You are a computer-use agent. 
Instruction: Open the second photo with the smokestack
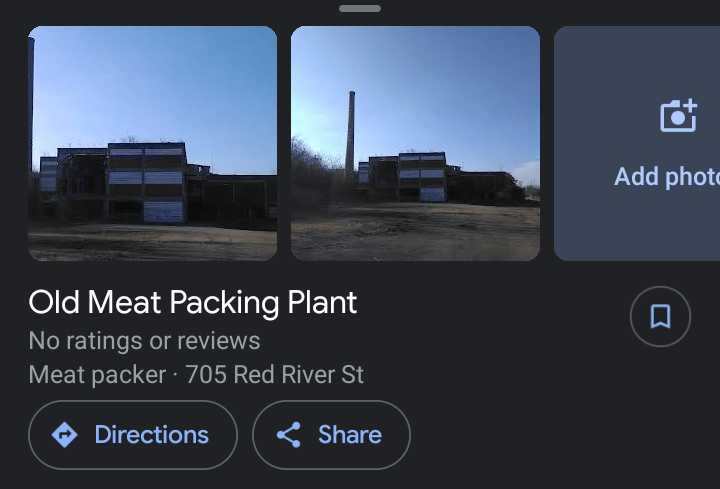415,143
